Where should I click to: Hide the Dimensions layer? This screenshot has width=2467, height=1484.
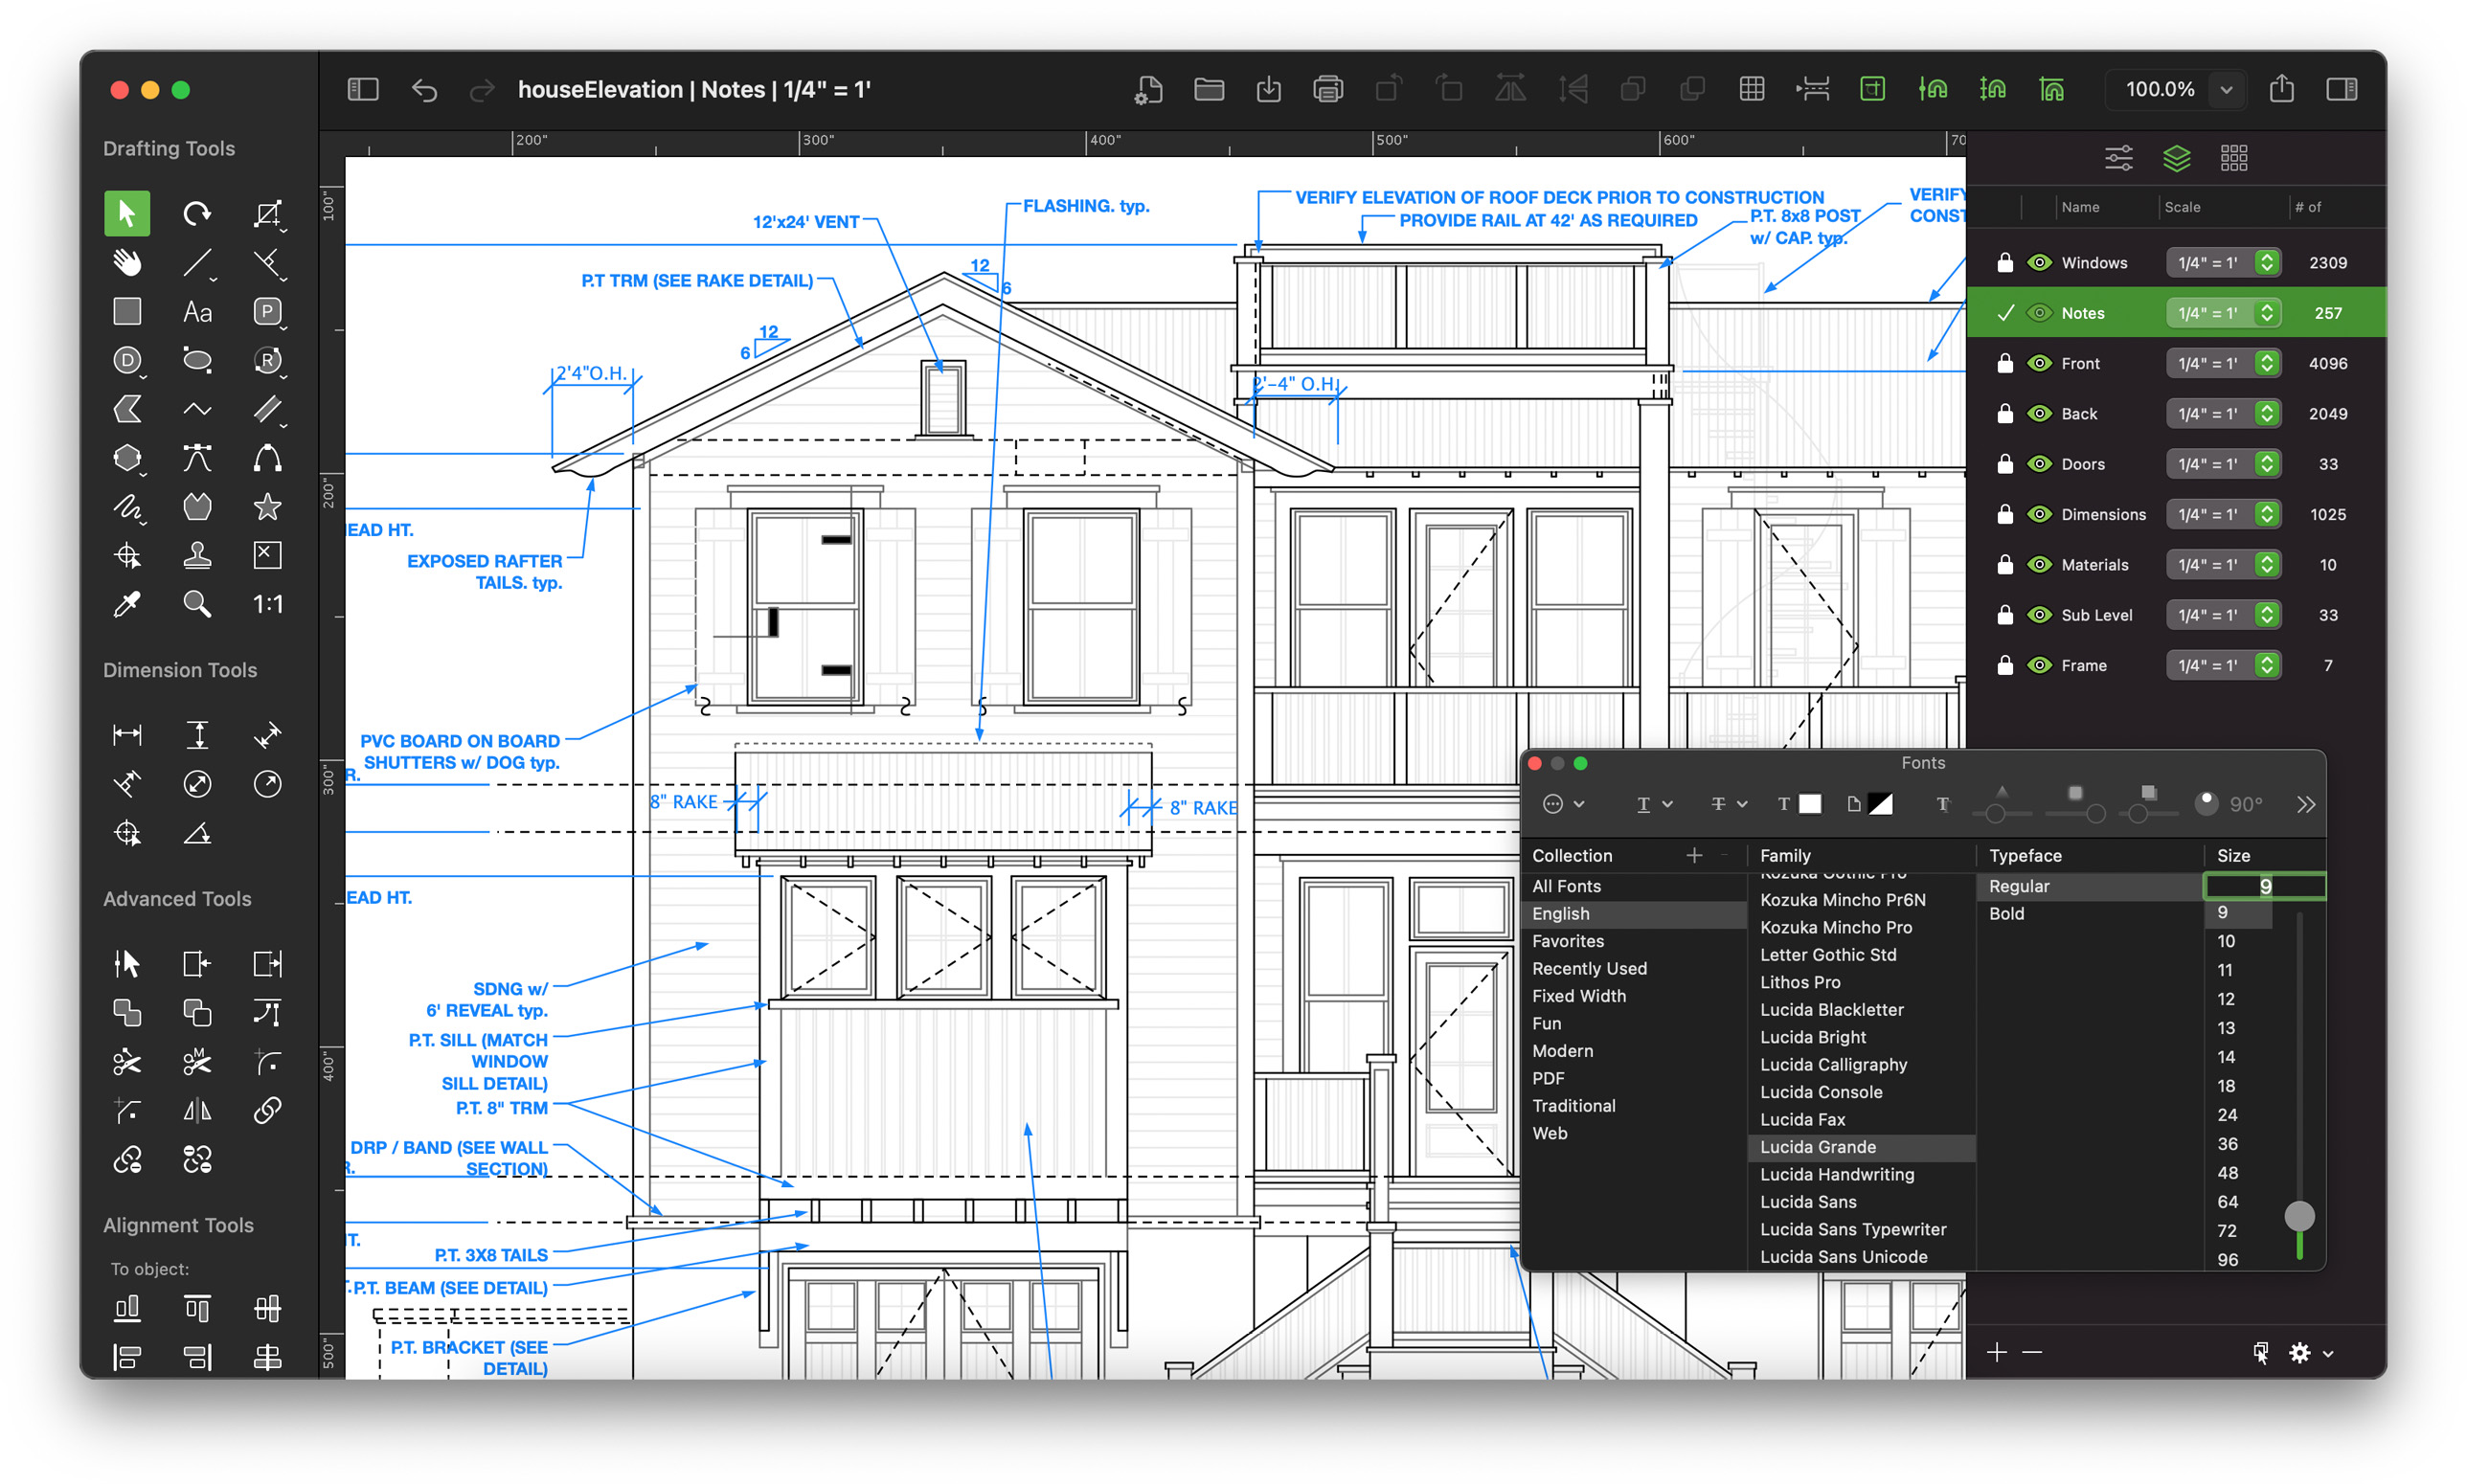click(x=2040, y=514)
